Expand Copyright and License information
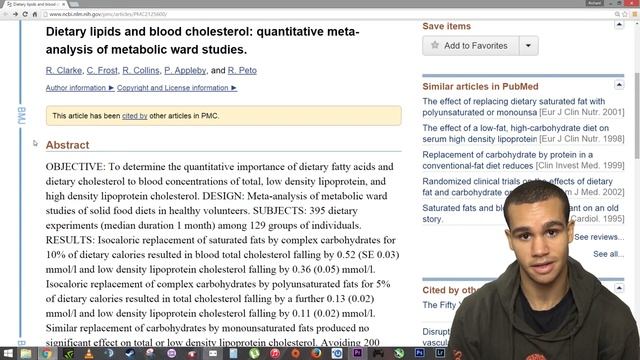 pyautogui.click(x=177, y=88)
